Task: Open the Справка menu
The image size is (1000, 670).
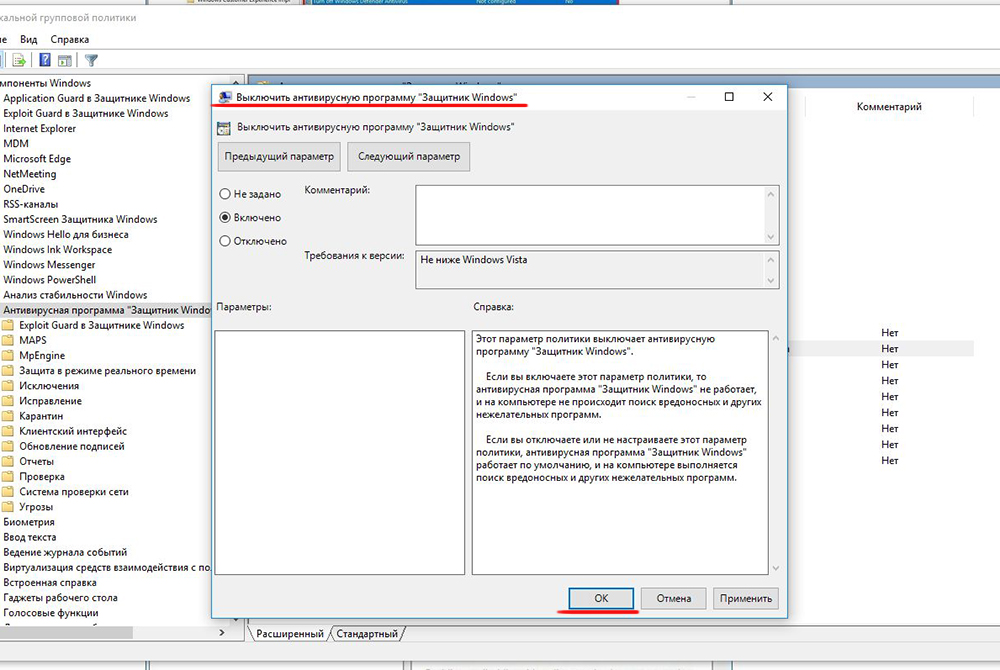Action: click(x=70, y=39)
